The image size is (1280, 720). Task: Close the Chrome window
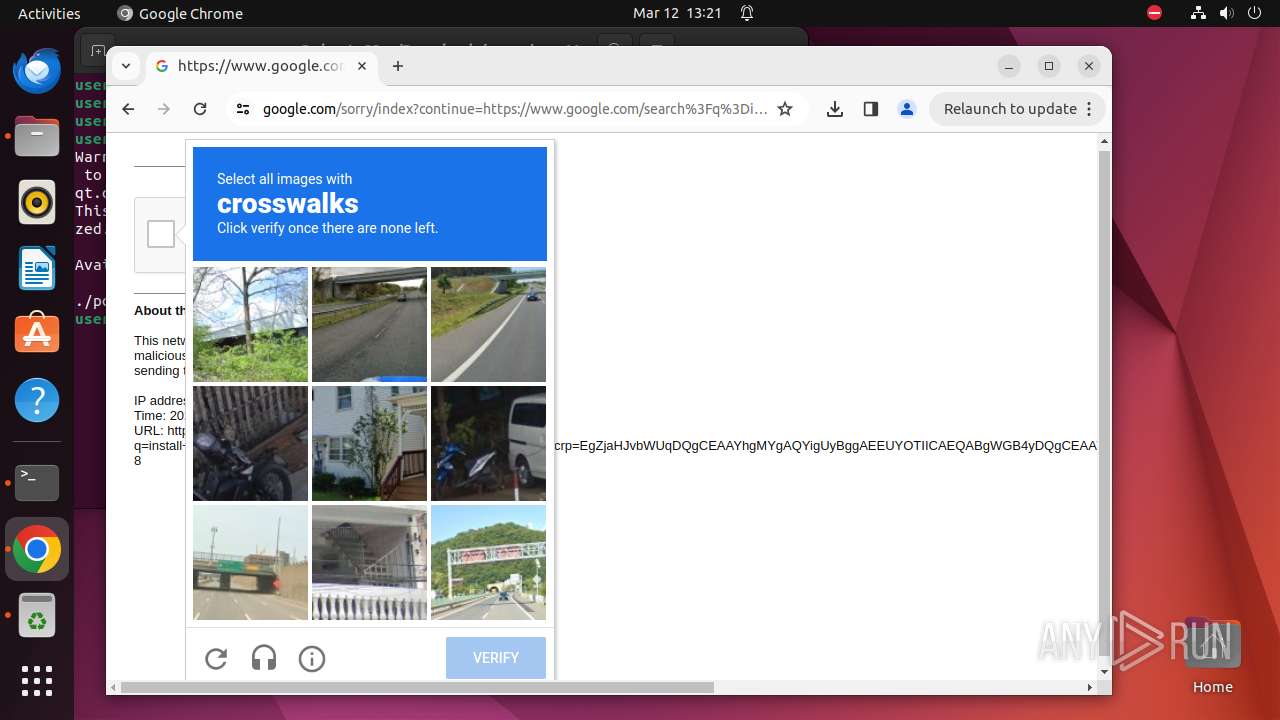coord(1089,66)
